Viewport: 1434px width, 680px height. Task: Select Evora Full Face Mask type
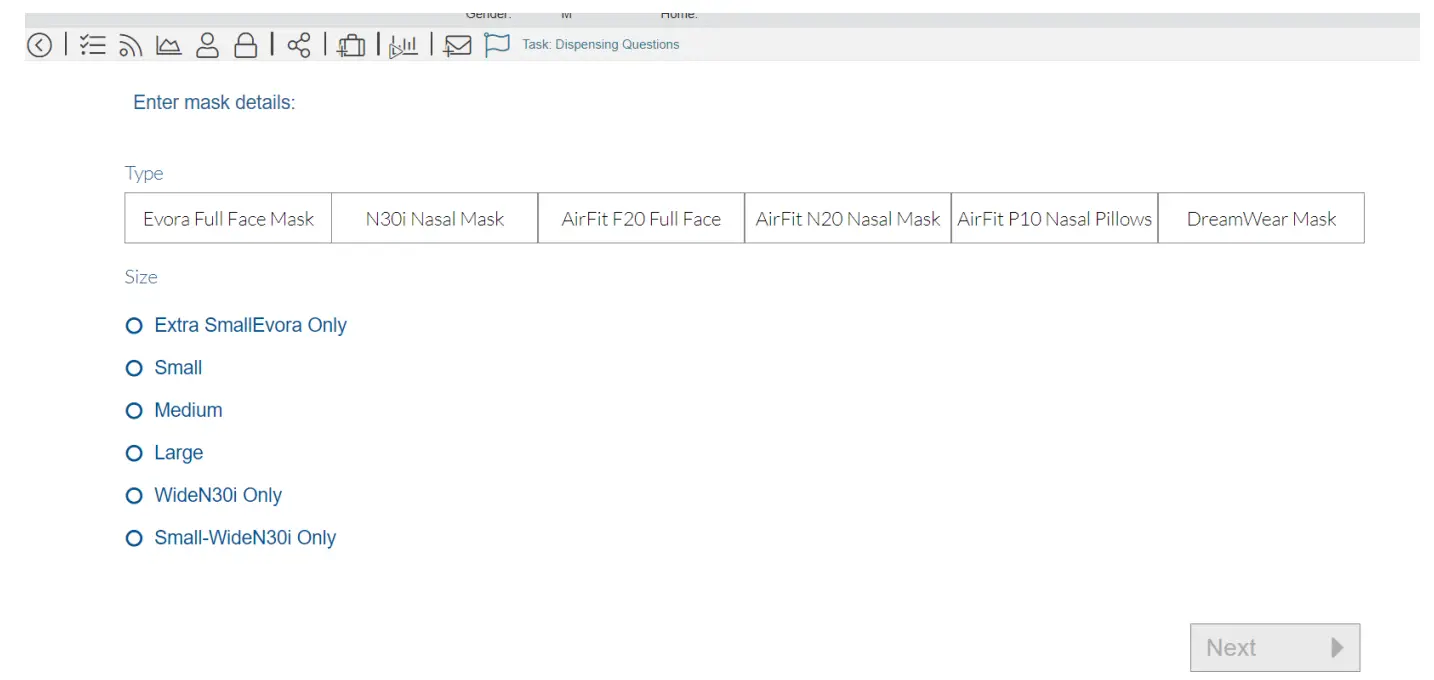228,218
